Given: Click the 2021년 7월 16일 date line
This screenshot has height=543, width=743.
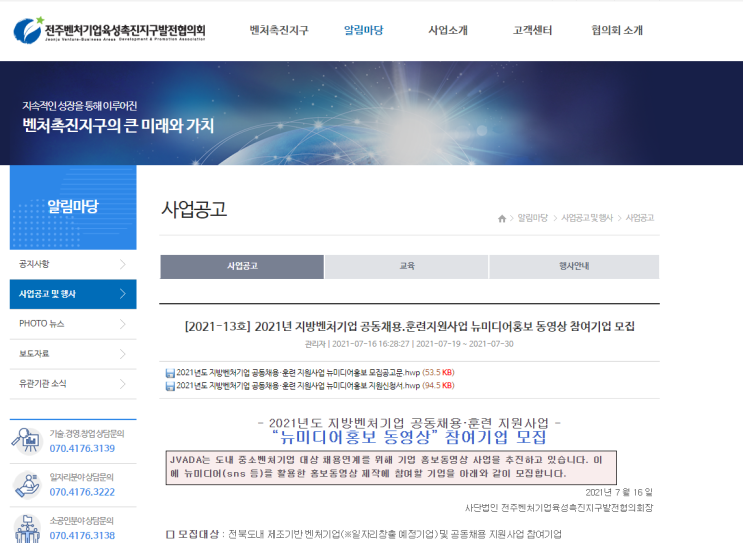Looking at the screenshot, I should [x=619, y=493].
